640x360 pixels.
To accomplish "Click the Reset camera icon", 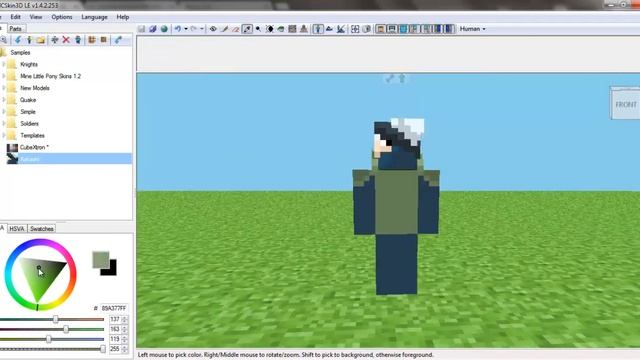I will [355, 29].
